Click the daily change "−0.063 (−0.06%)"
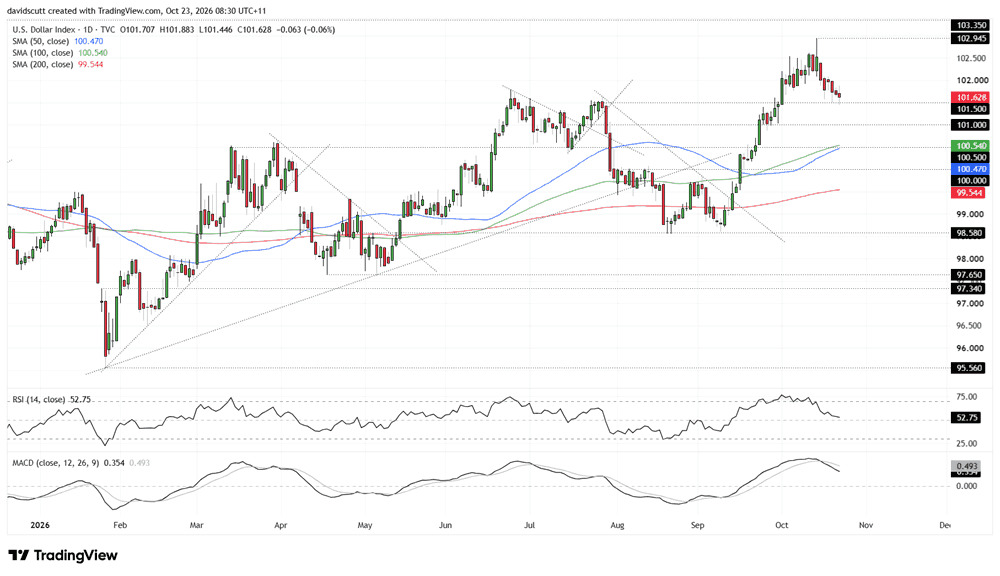1000x576 pixels. (305, 29)
